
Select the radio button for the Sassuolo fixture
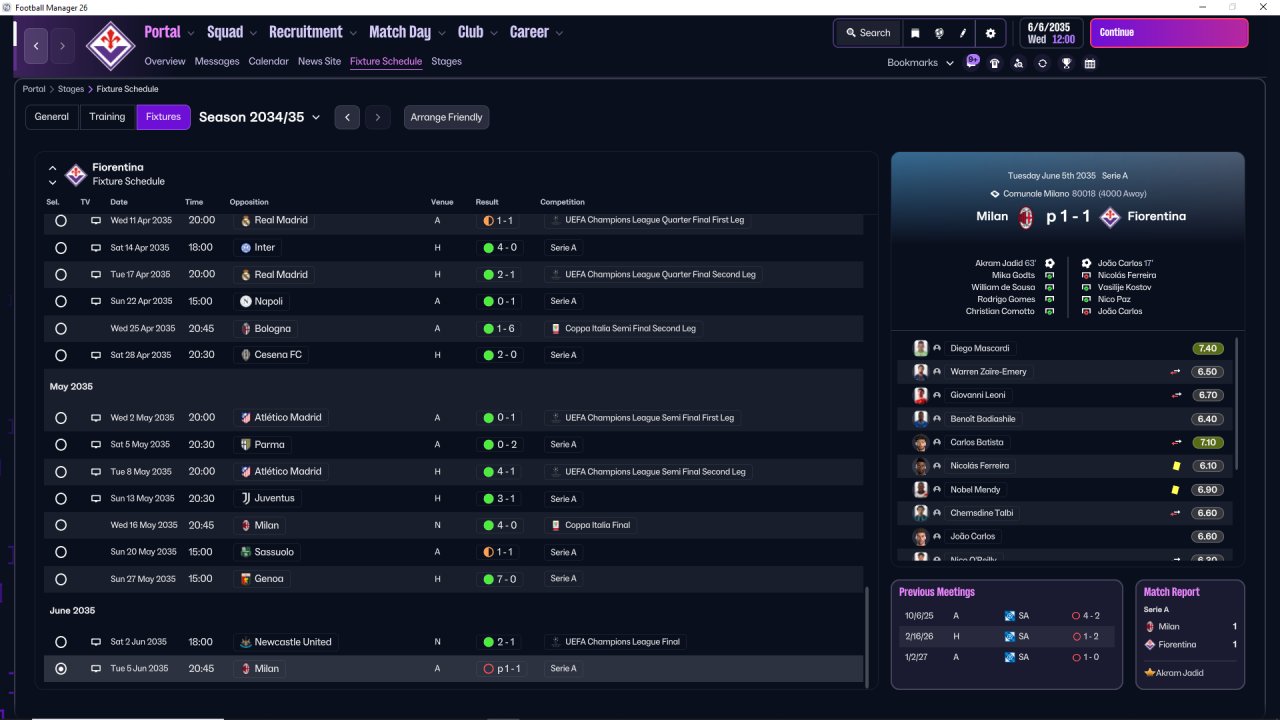click(61, 552)
